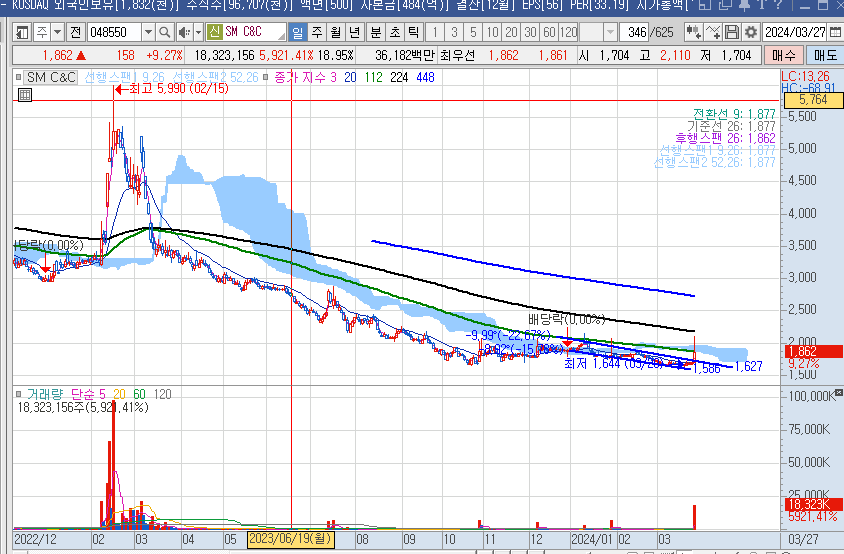Click the 448 moving average legend
Image resolution: width=844 pixels, height=554 pixels.
click(425, 77)
